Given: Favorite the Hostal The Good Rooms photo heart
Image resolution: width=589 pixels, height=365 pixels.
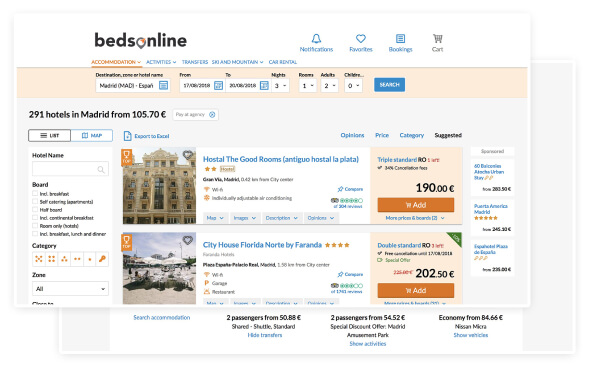Looking at the screenshot, I should click(188, 154).
